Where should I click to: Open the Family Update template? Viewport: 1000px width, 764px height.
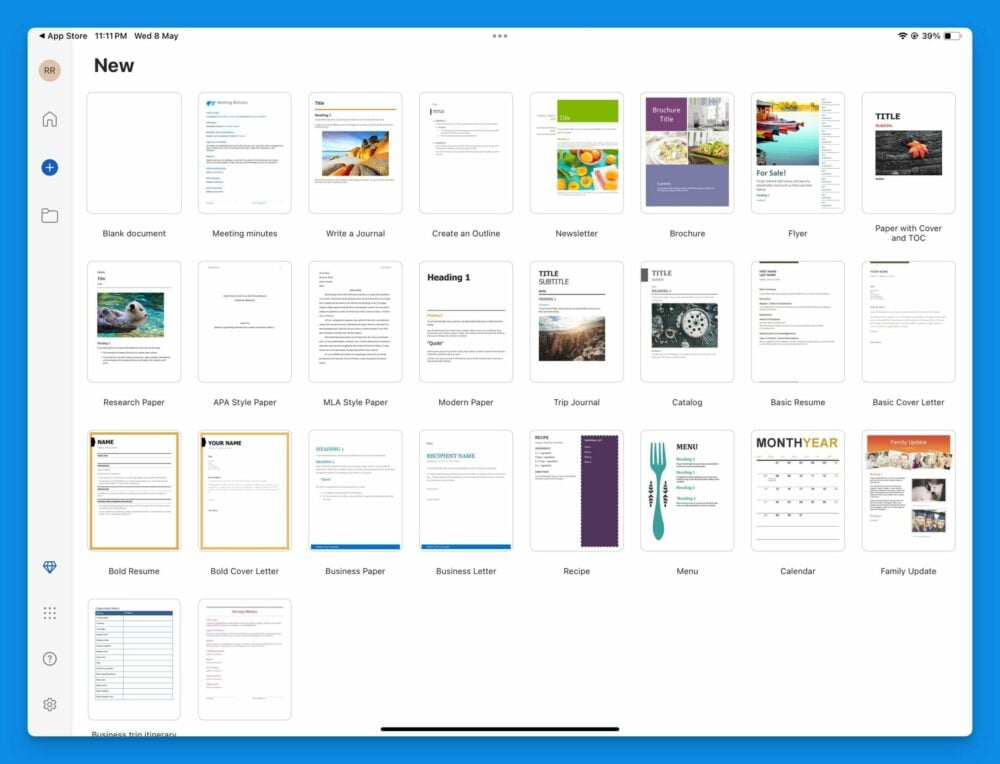909,490
